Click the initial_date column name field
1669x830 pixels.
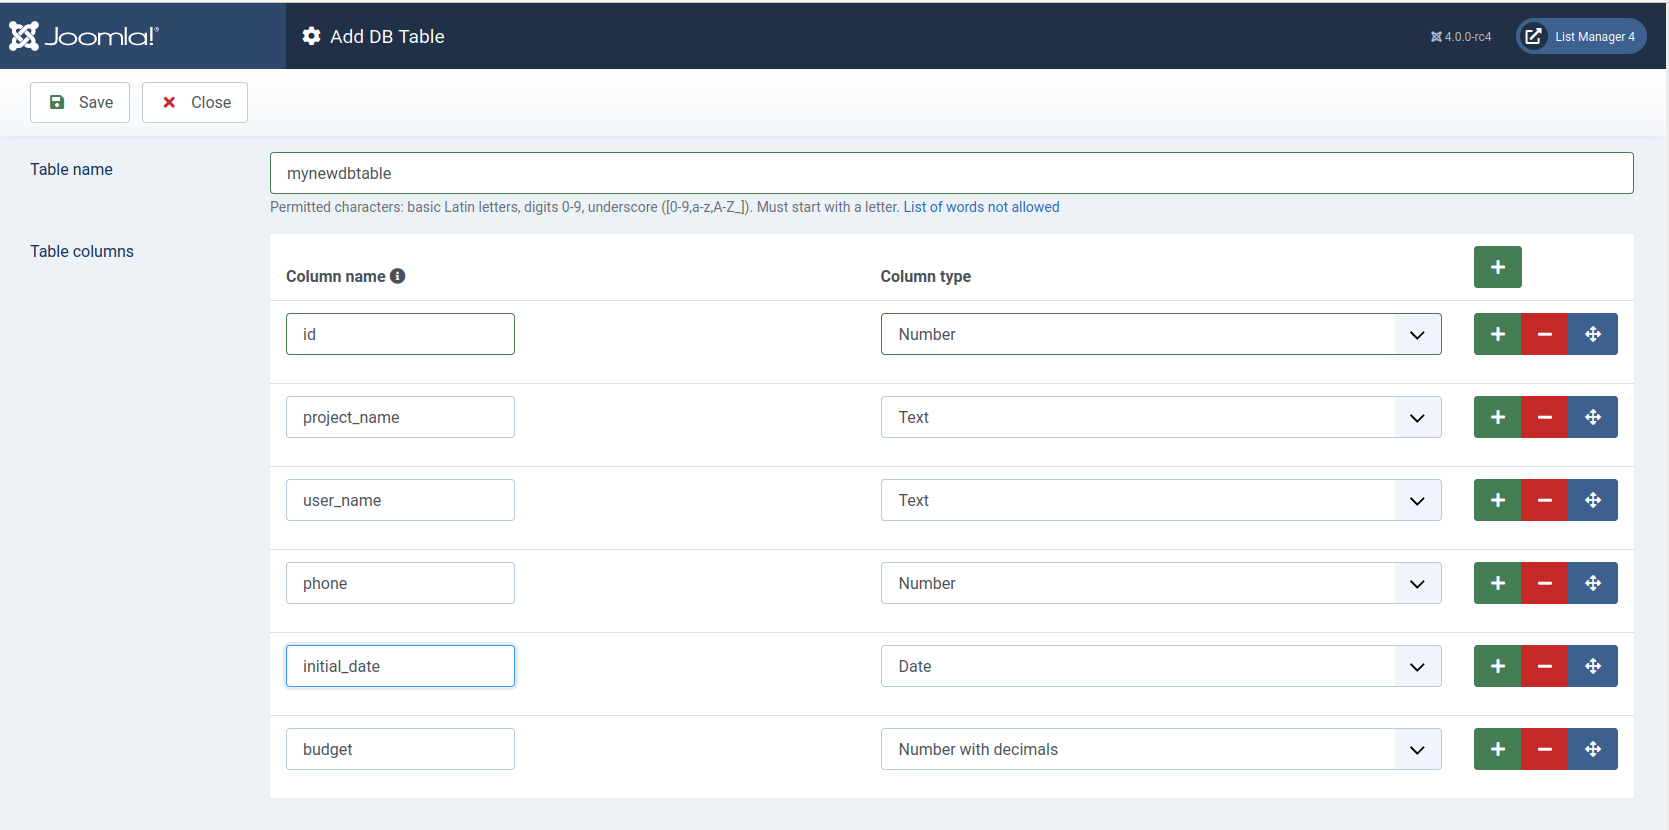point(400,666)
